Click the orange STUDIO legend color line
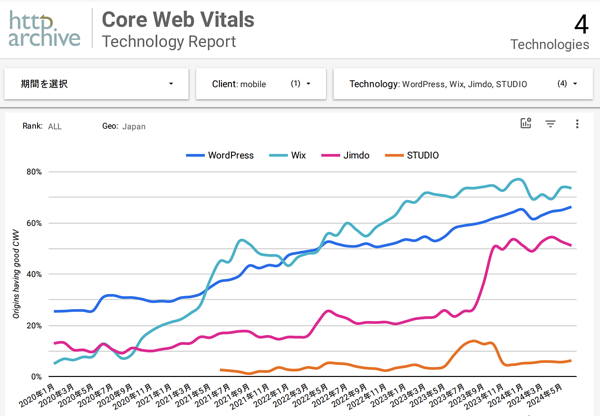The width and height of the screenshot is (600, 416). point(394,155)
